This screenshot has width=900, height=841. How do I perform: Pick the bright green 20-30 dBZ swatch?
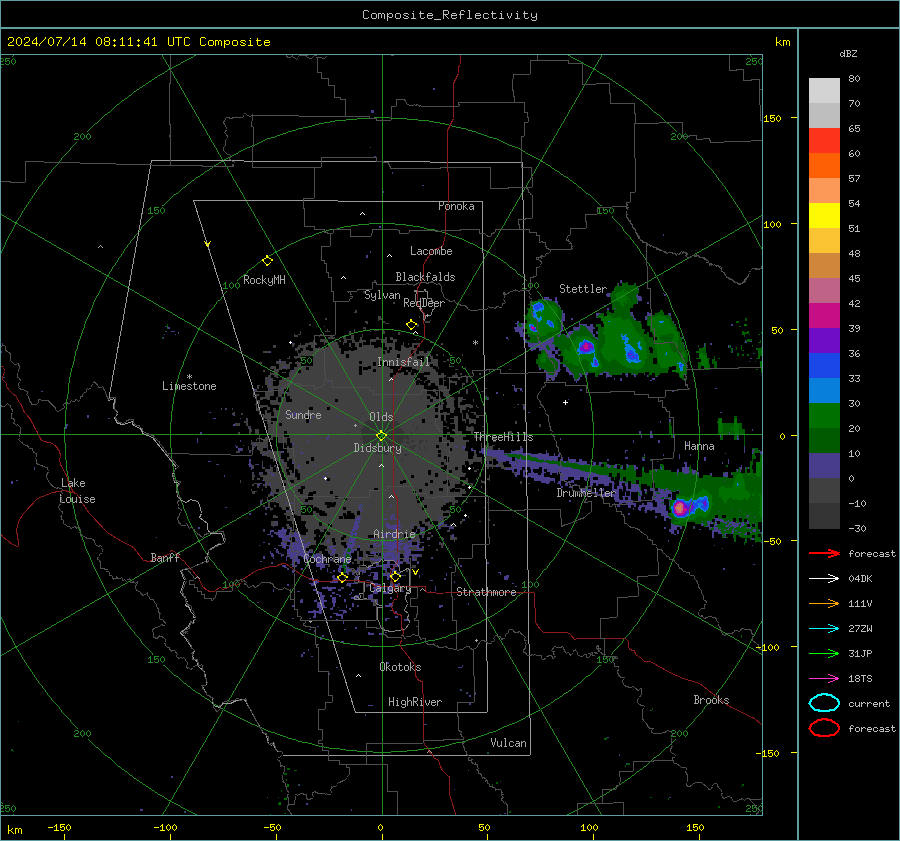[x=824, y=416]
